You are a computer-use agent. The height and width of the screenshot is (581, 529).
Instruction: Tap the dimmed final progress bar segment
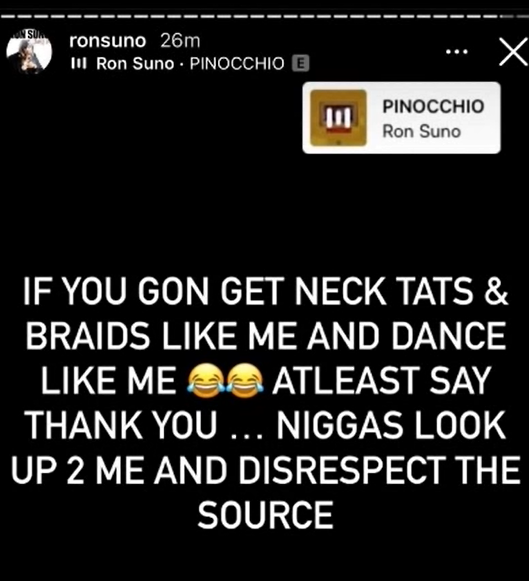click(x=521, y=16)
